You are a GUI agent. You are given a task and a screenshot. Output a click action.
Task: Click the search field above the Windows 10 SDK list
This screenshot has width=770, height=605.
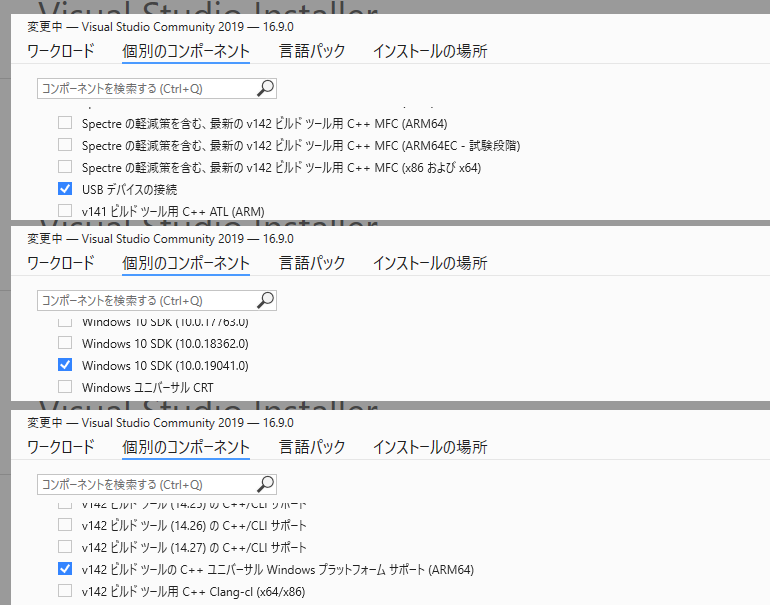tap(145, 300)
